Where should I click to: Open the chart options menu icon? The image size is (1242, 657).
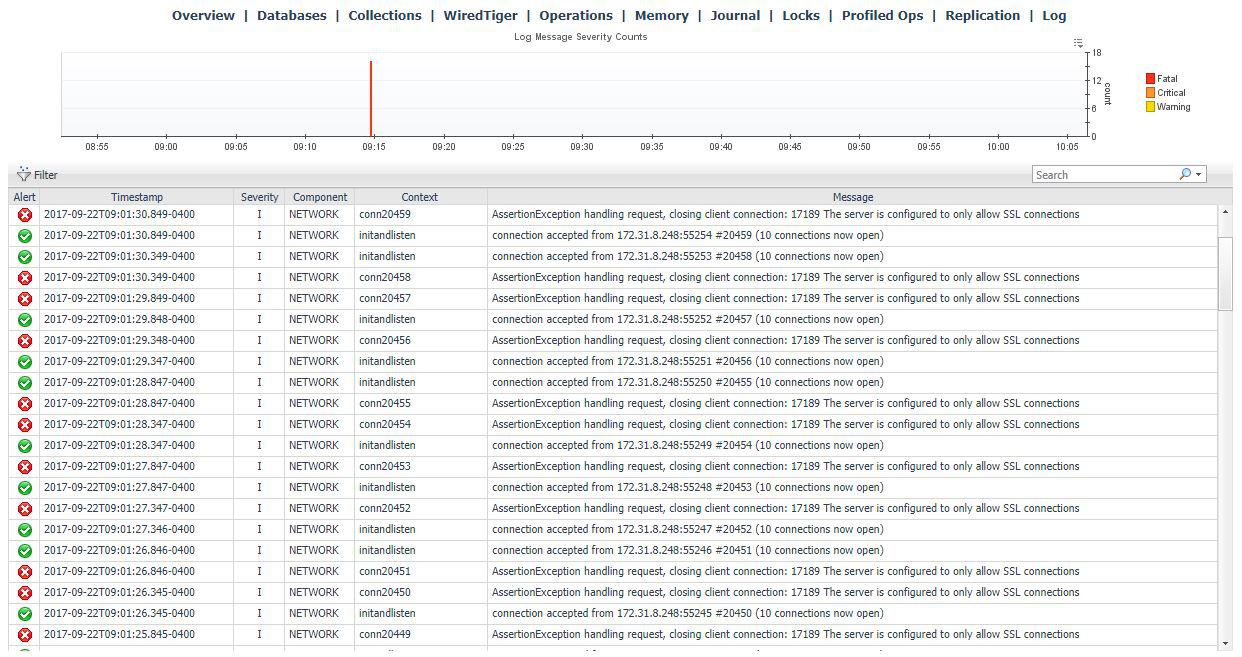[x=1078, y=43]
